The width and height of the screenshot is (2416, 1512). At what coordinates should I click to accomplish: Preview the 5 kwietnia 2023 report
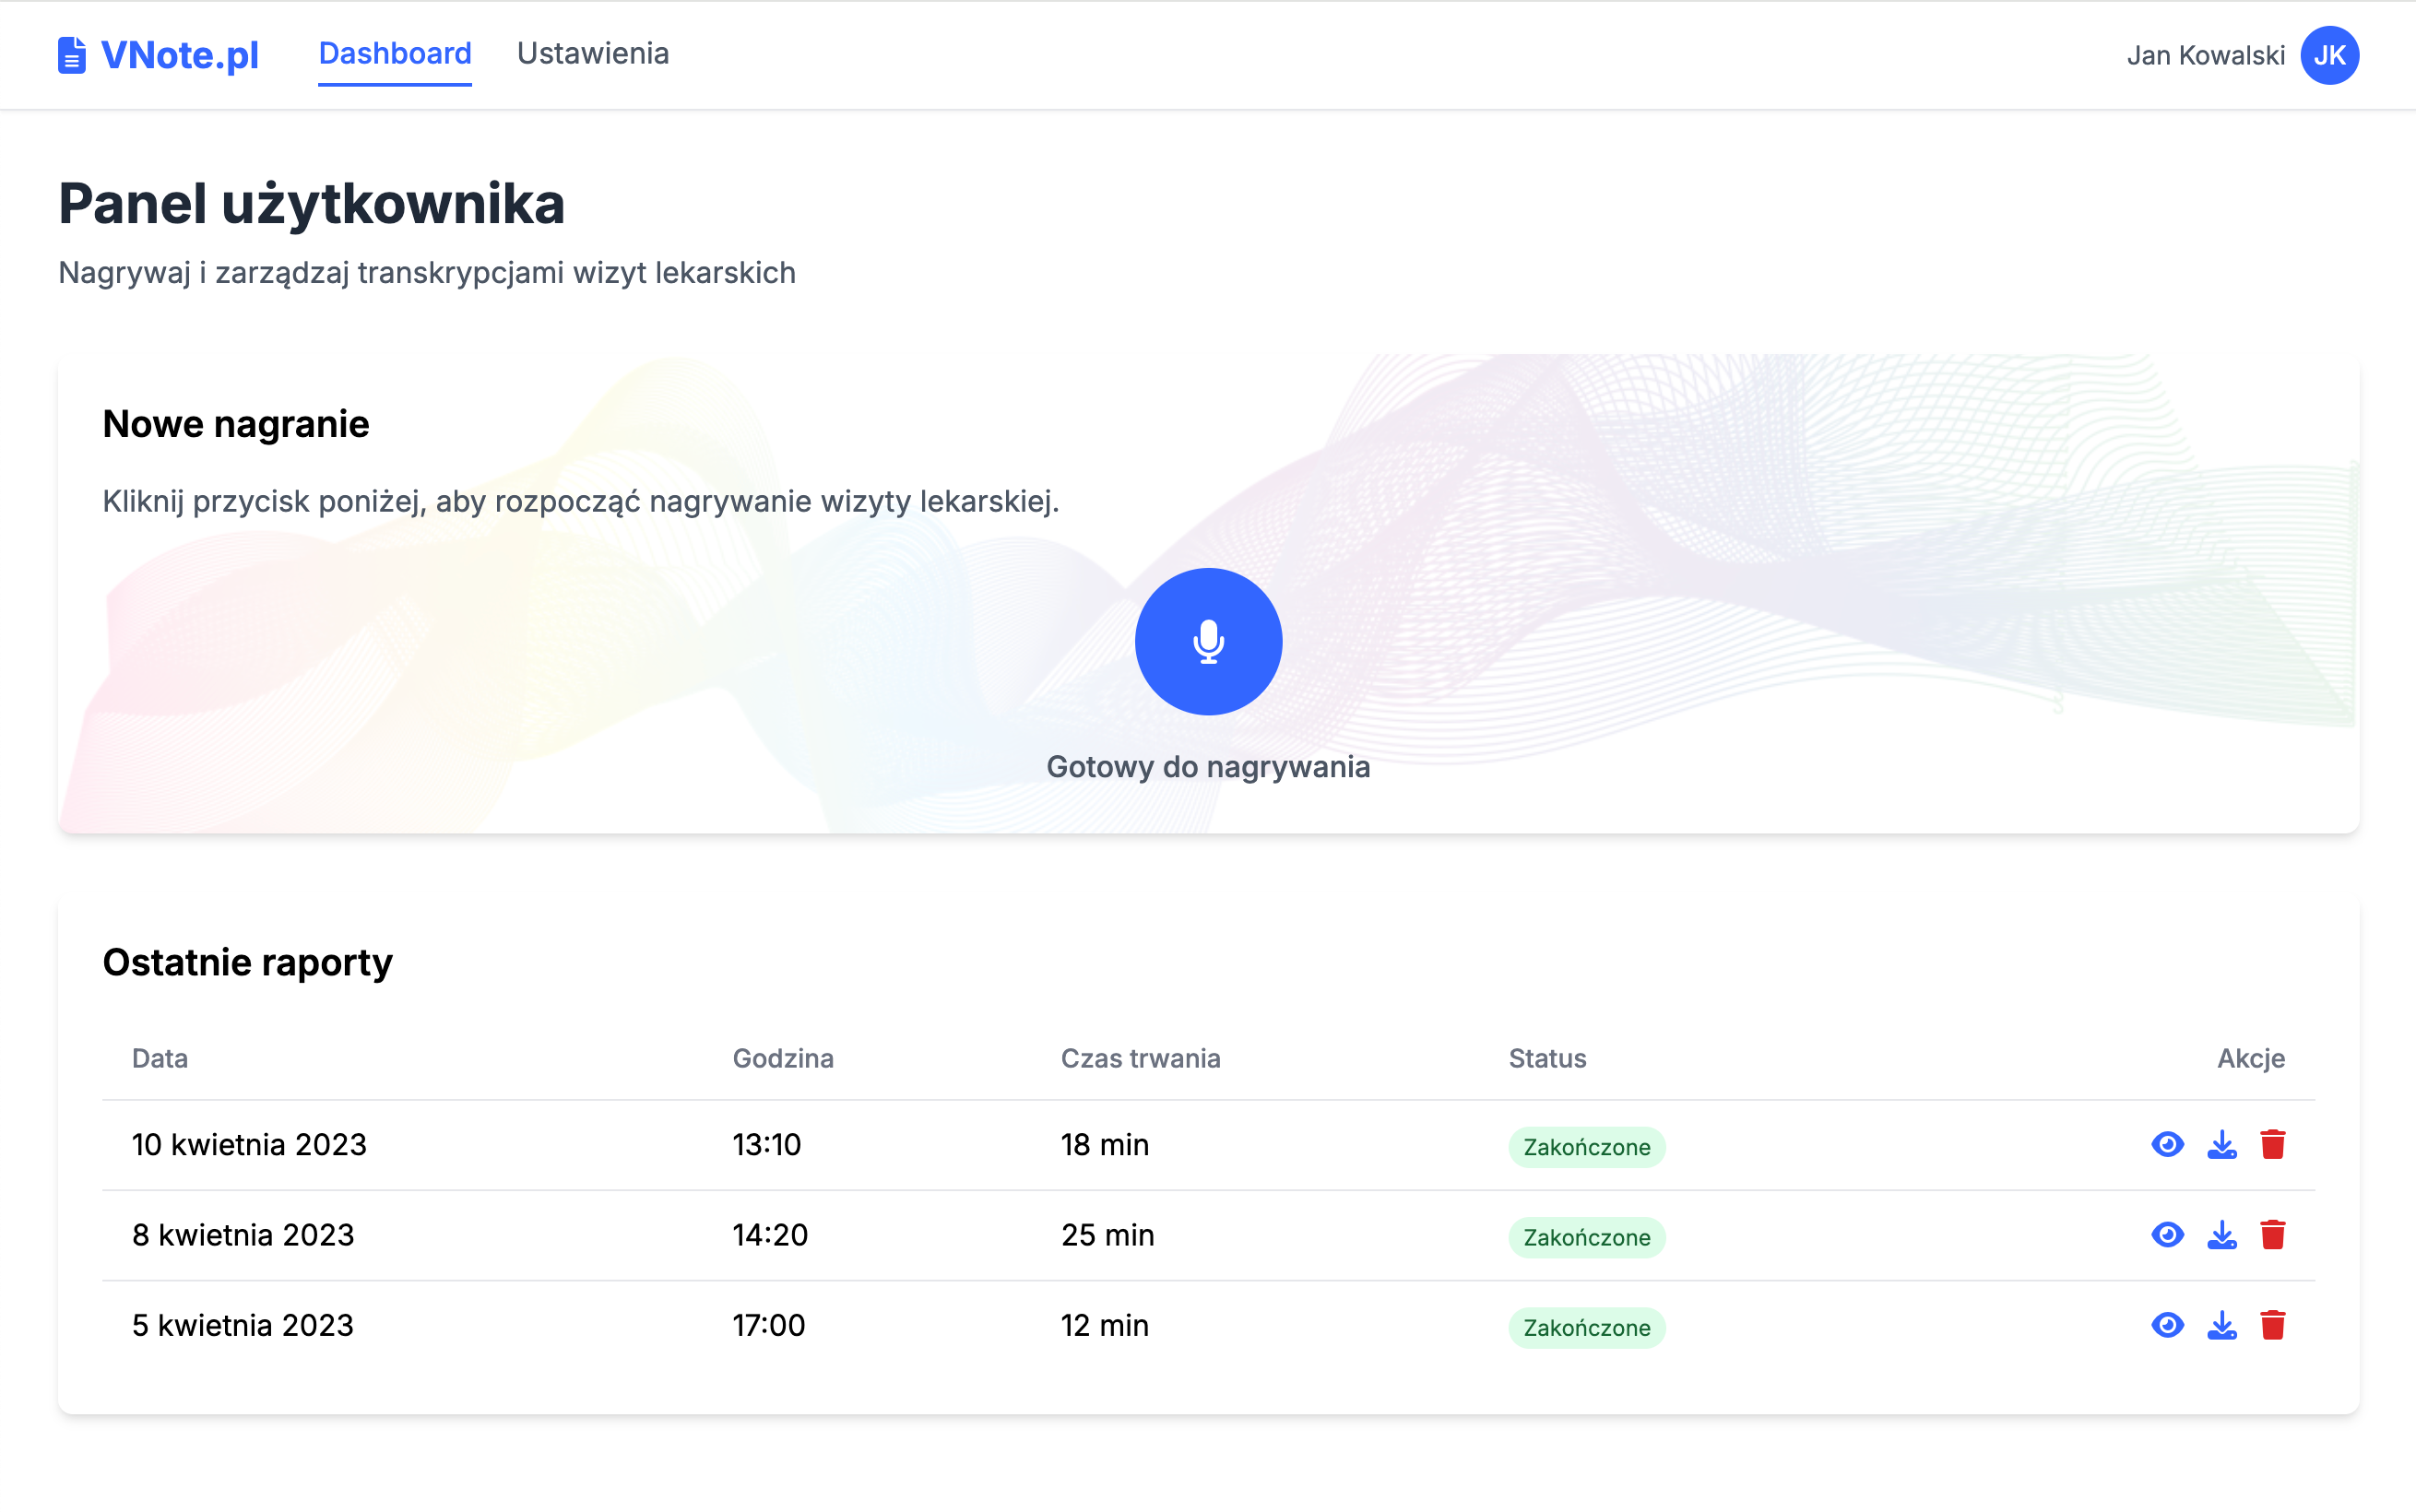2167,1325
